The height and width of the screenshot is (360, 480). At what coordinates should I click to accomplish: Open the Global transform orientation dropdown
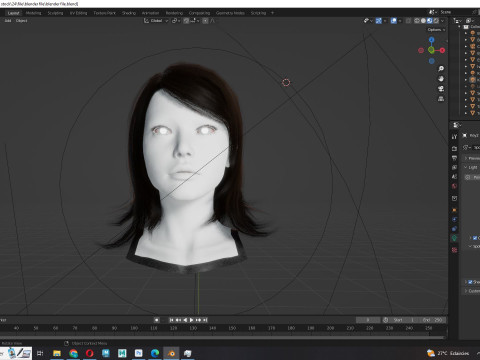click(156, 21)
